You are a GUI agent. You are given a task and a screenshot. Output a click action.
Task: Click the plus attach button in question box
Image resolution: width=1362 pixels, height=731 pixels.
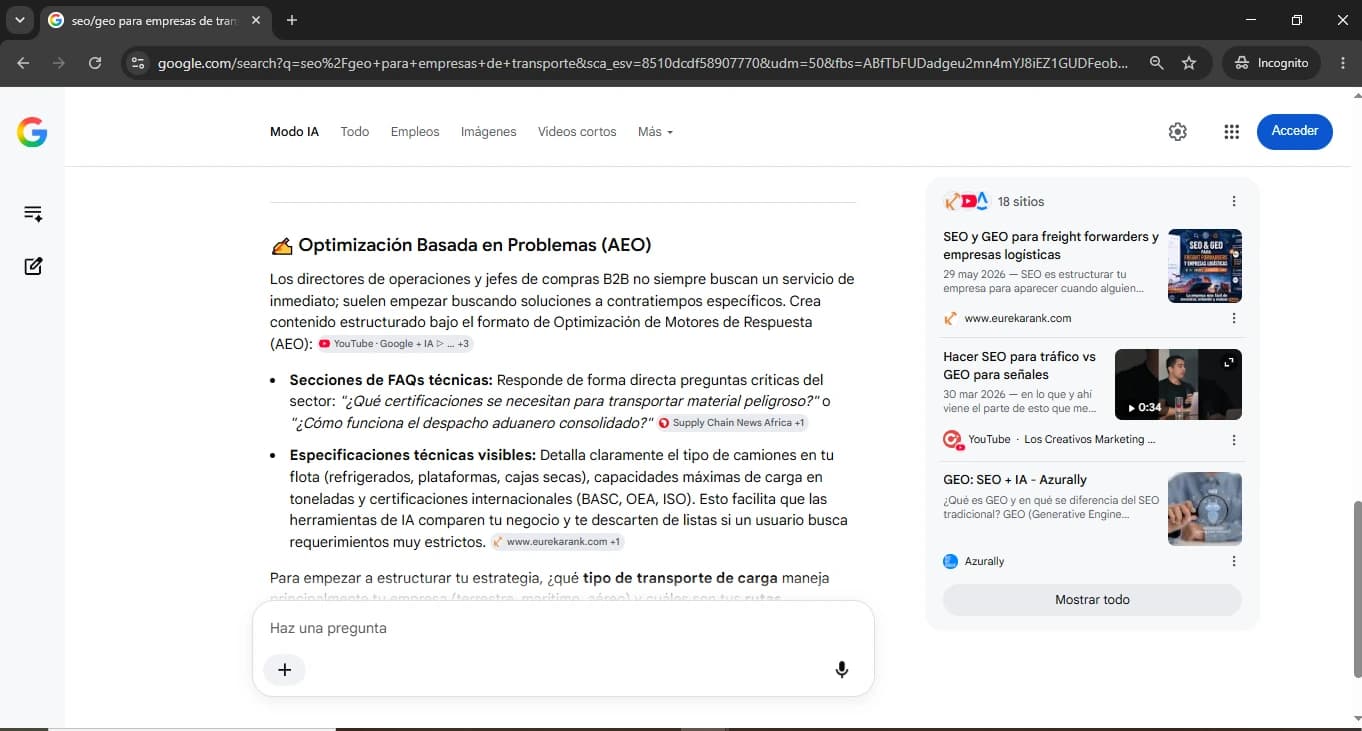point(285,670)
